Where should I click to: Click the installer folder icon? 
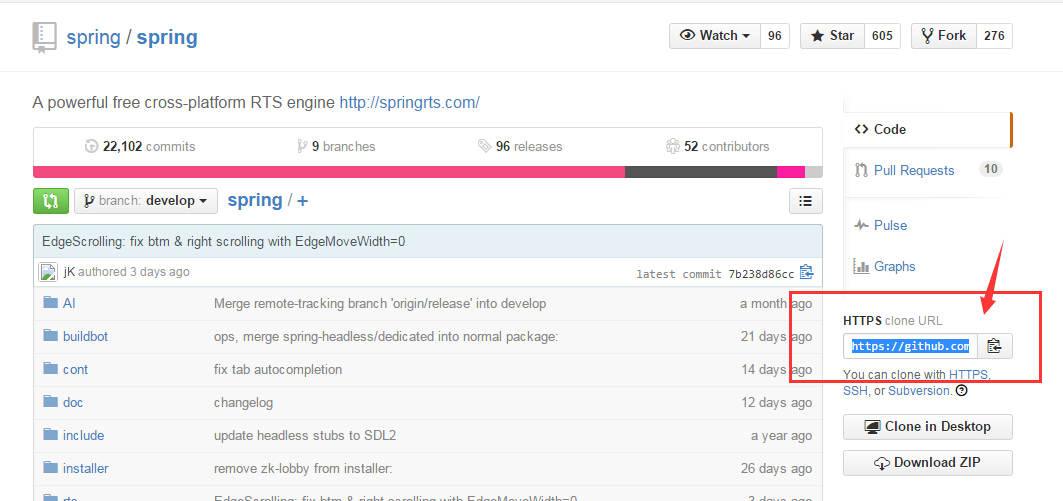(51, 466)
